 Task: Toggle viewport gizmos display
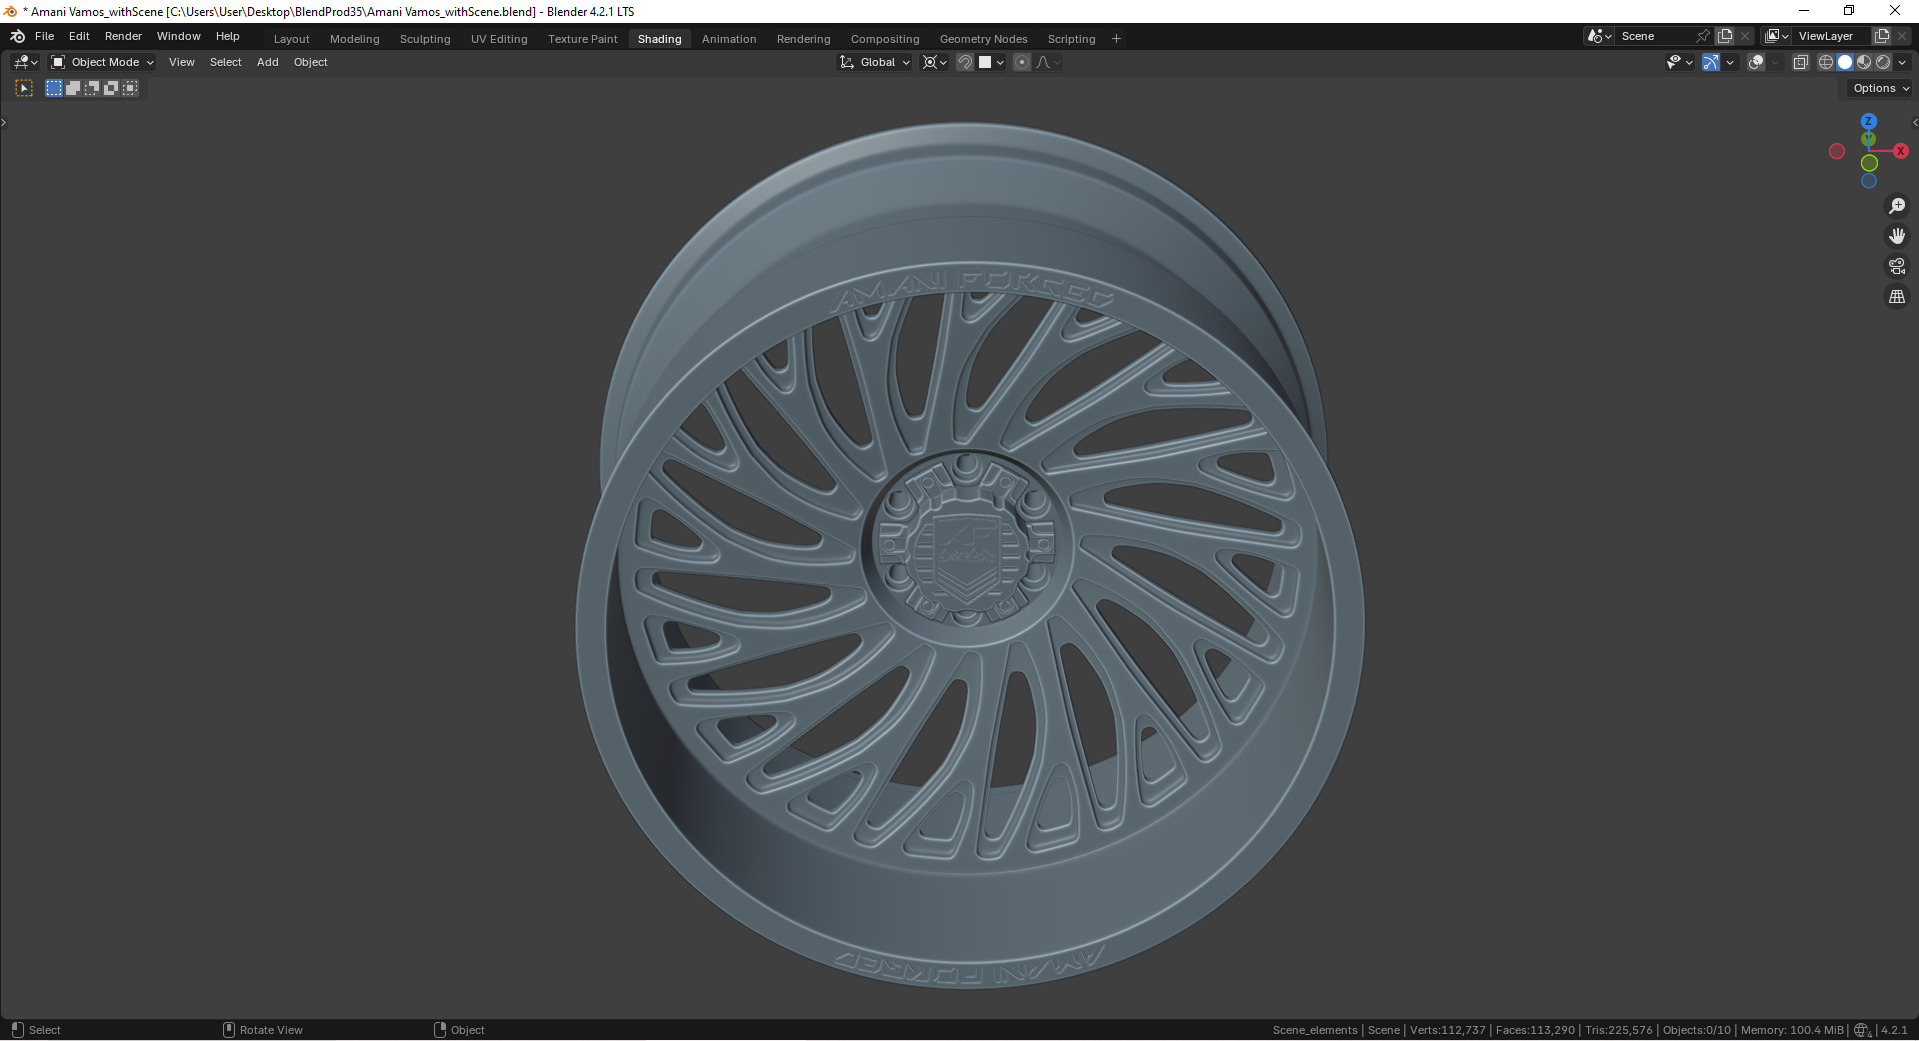(x=1711, y=62)
